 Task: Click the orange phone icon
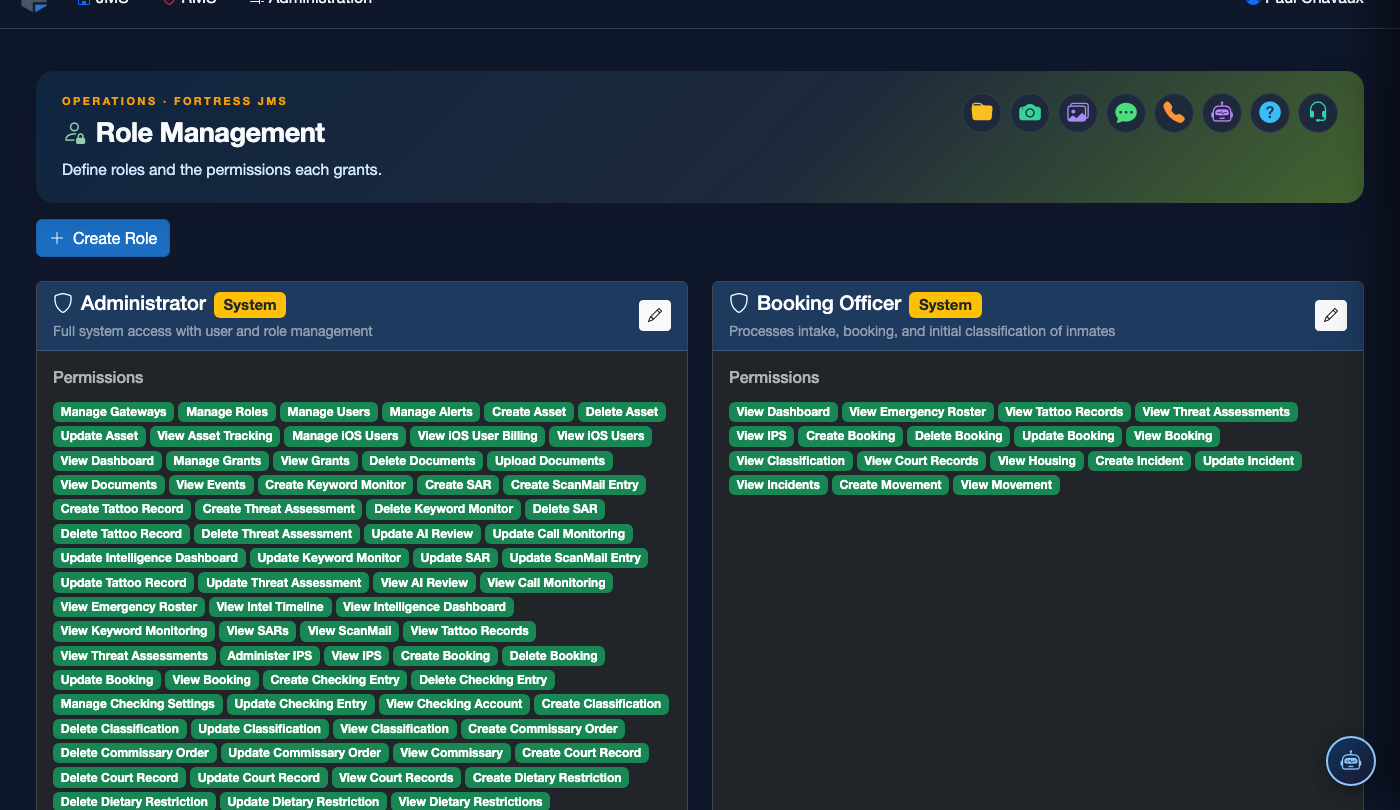tap(1174, 113)
